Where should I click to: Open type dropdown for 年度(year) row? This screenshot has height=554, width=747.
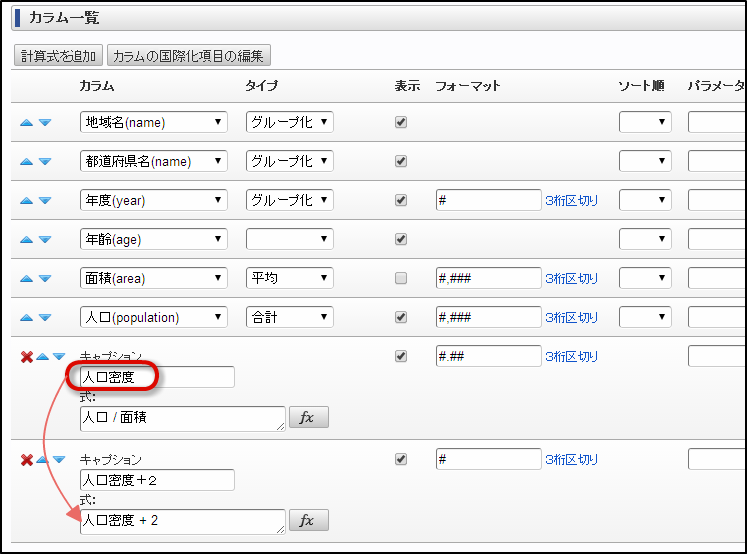point(290,201)
